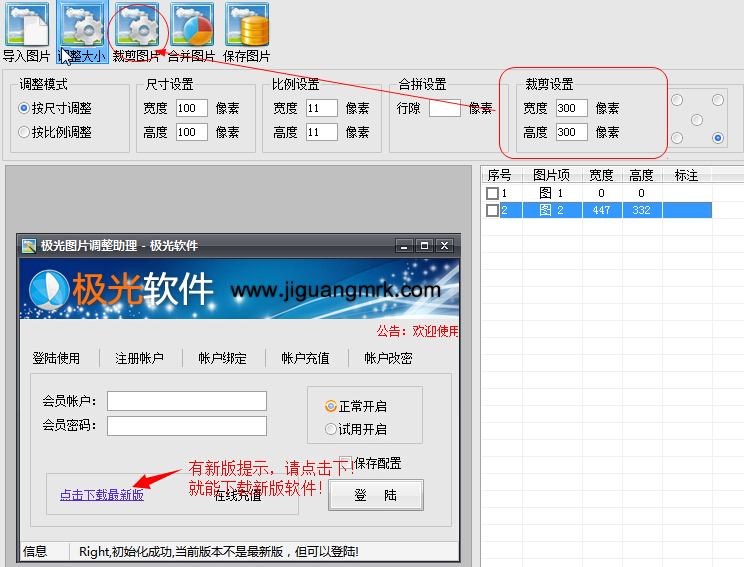
Task: Click the 尺寸设置 height input field
Action: coord(192,132)
